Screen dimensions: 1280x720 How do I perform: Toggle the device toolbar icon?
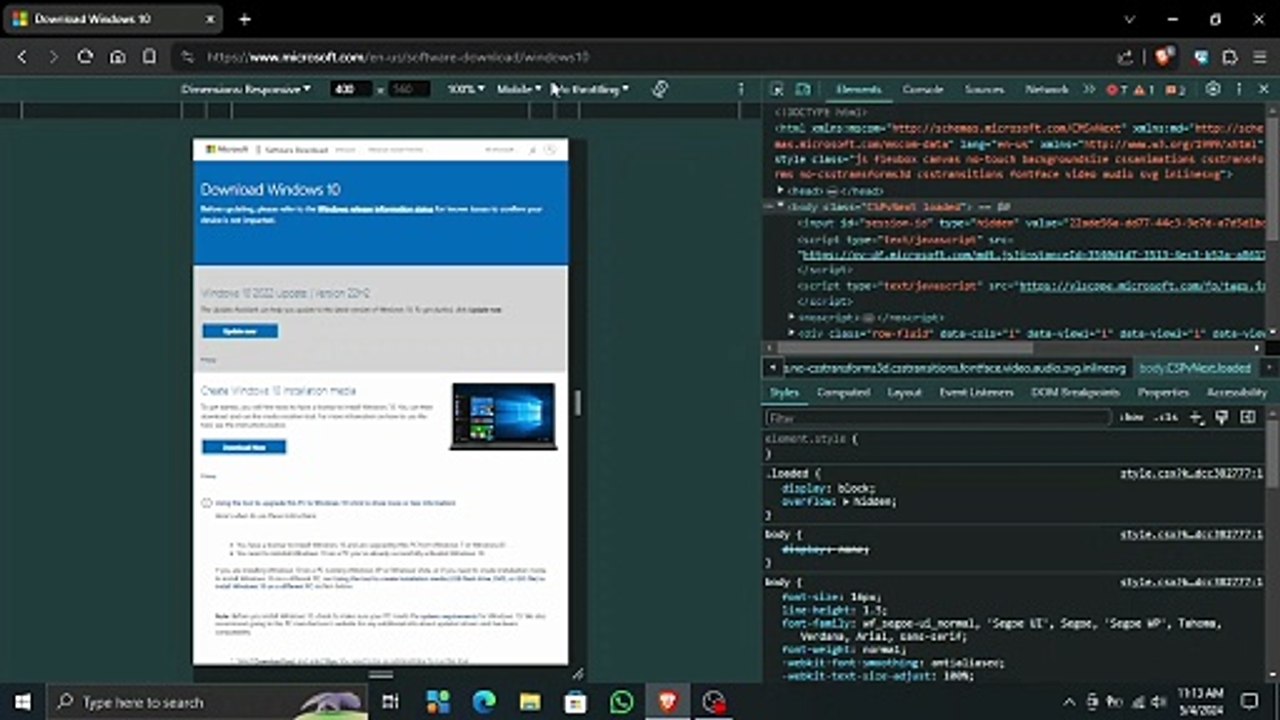803,89
